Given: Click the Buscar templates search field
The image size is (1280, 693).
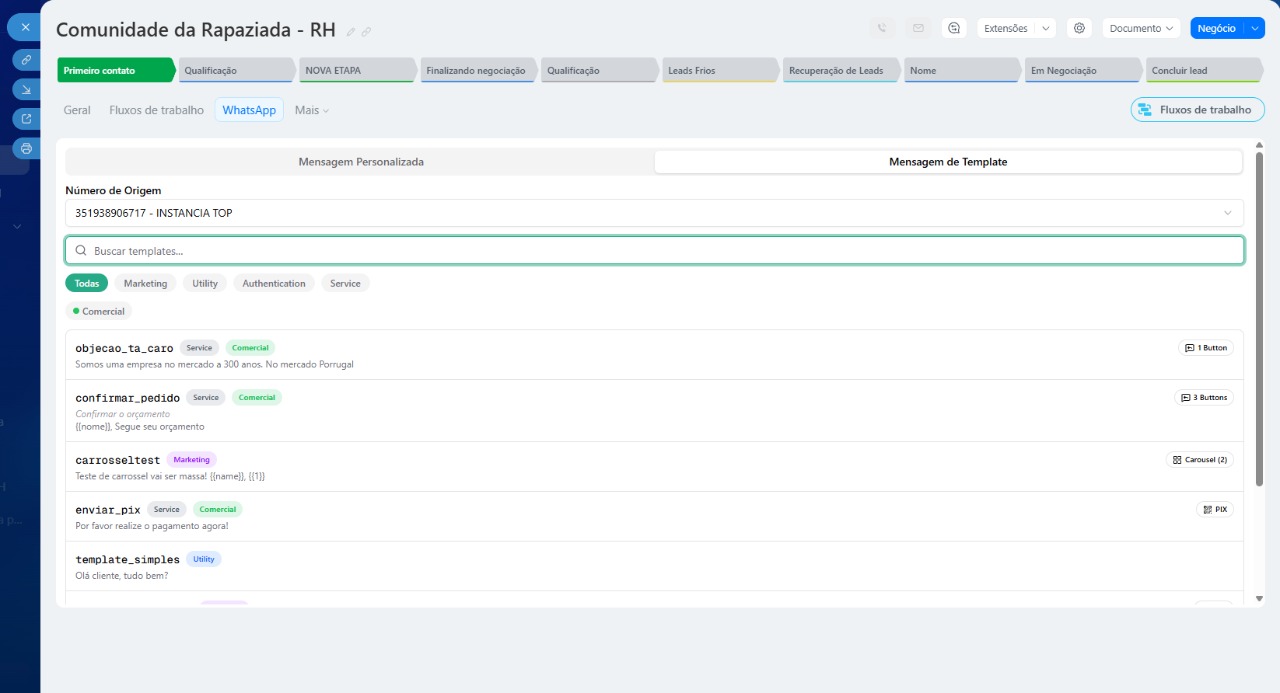Looking at the screenshot, I should pyautogui.click(x=654, y=251).
